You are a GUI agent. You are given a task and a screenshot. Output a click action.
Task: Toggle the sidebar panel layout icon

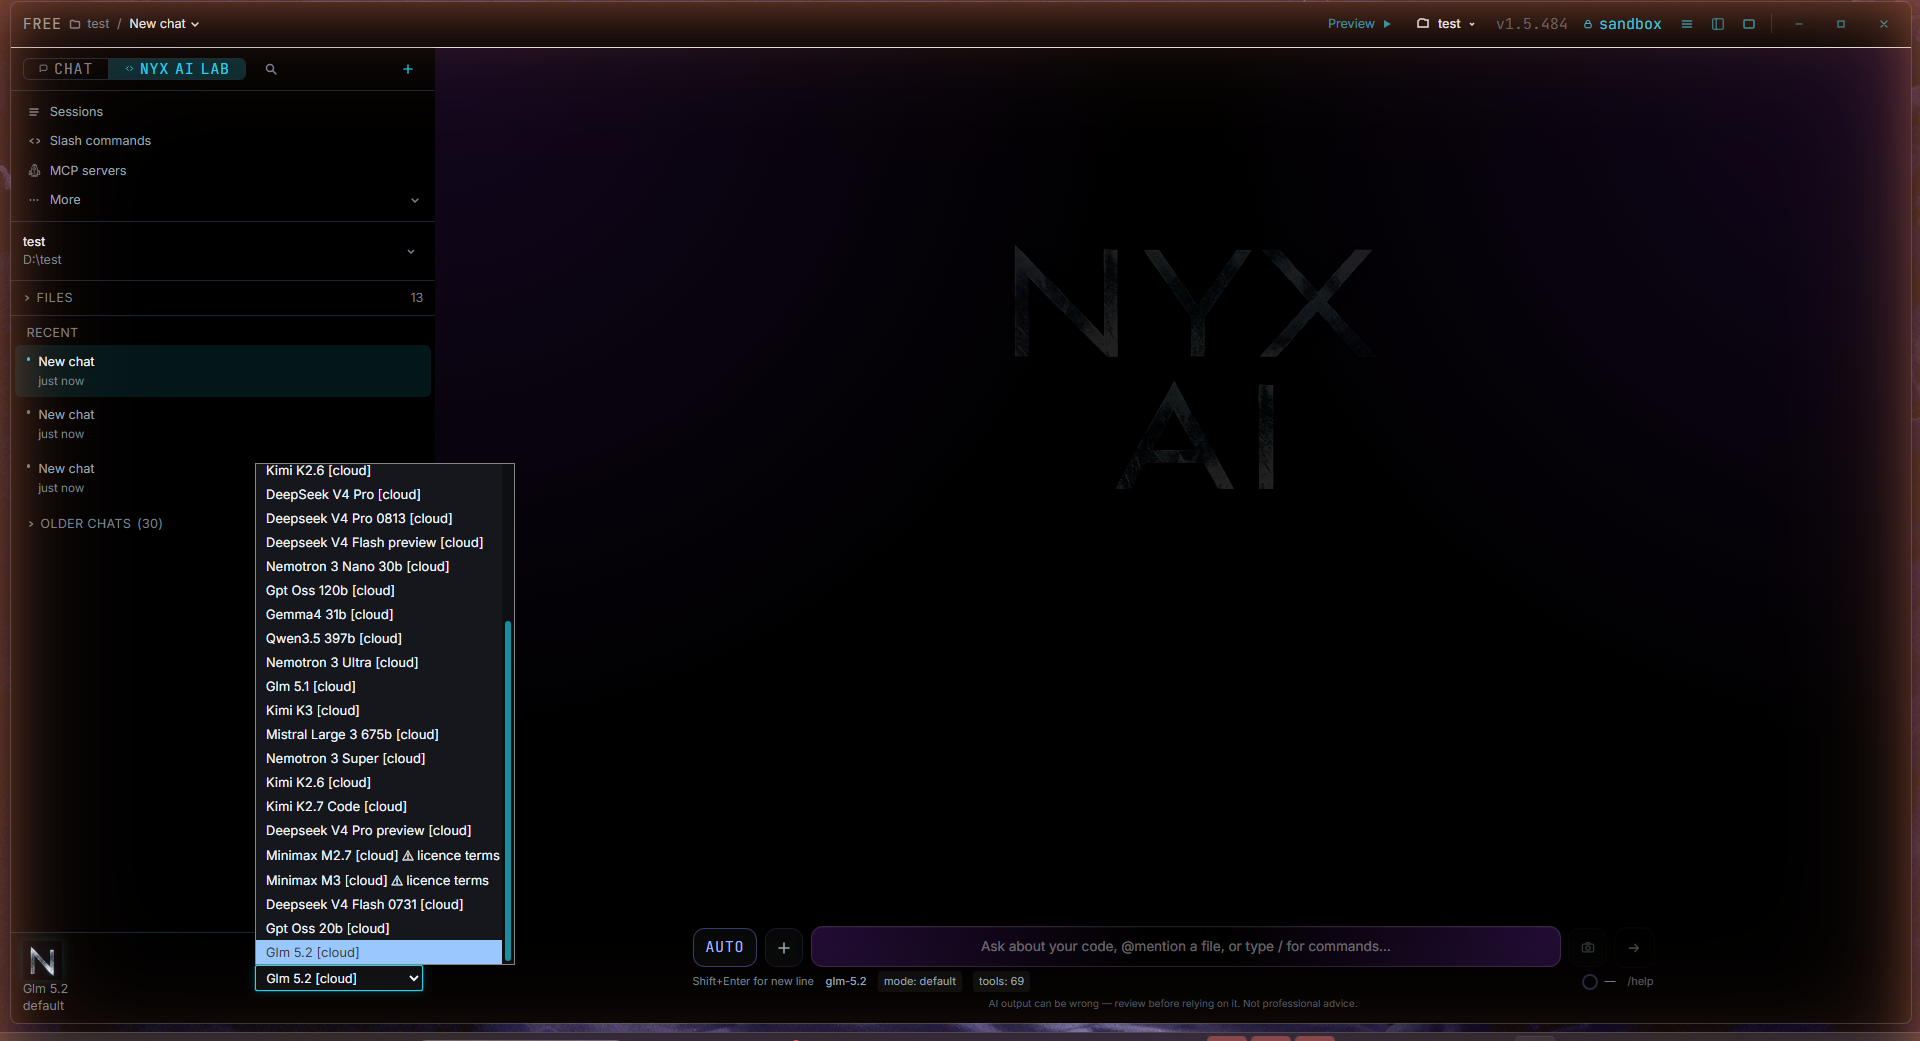point(1718,24)
